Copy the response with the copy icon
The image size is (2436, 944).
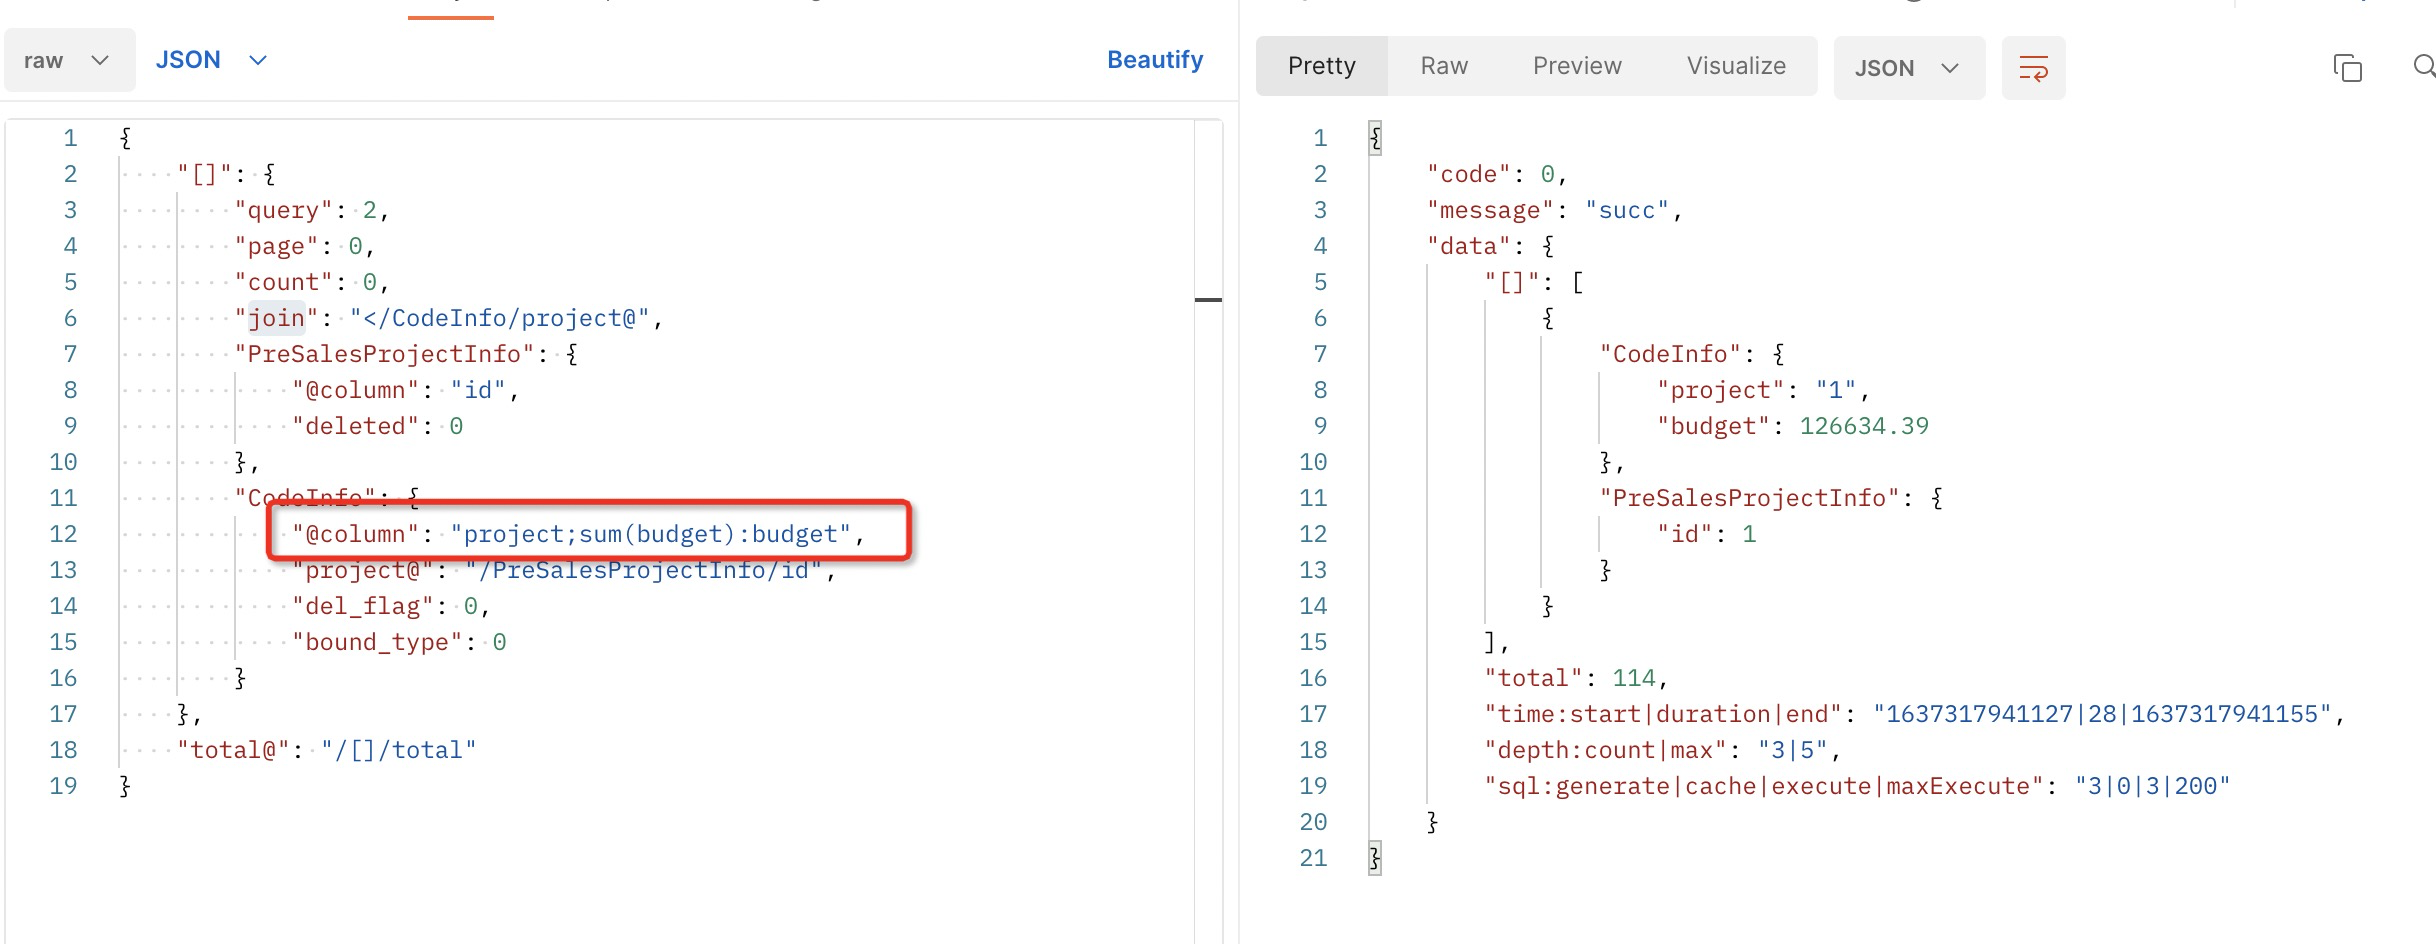pyautogui.click(x=2347, y=68)
